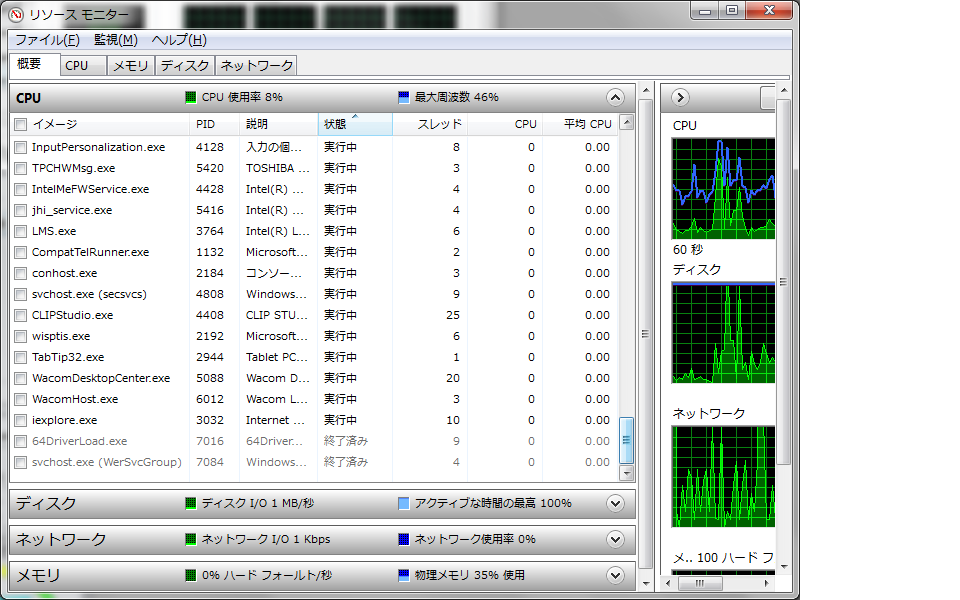
Task: Open the ヘルプ(H) menu
Action: pyautogui.click(x=179, y=40)
